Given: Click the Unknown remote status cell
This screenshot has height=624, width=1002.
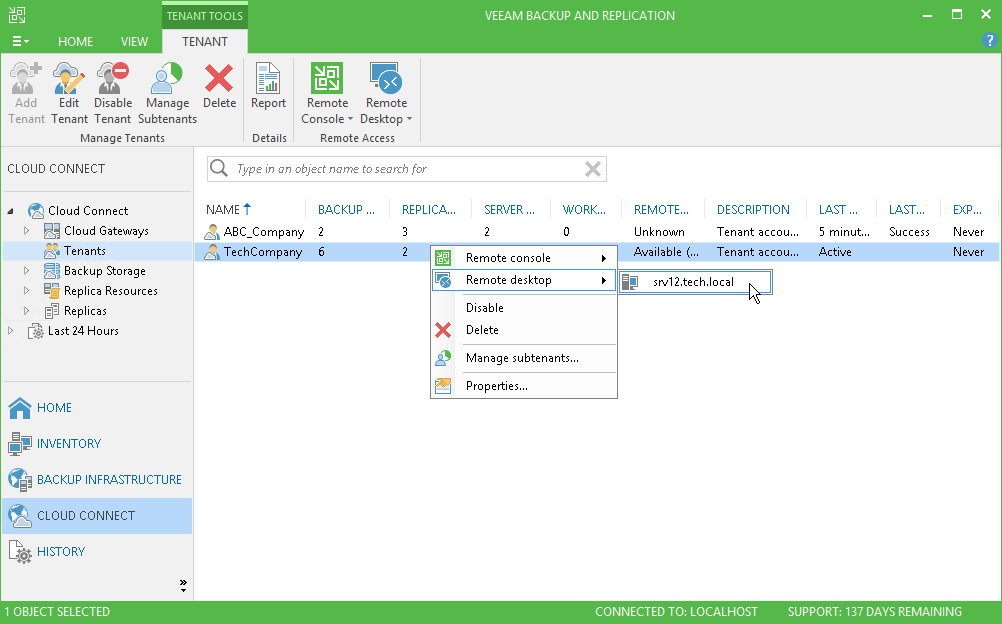Looking at the screenshot, I should tap(659, 232).
